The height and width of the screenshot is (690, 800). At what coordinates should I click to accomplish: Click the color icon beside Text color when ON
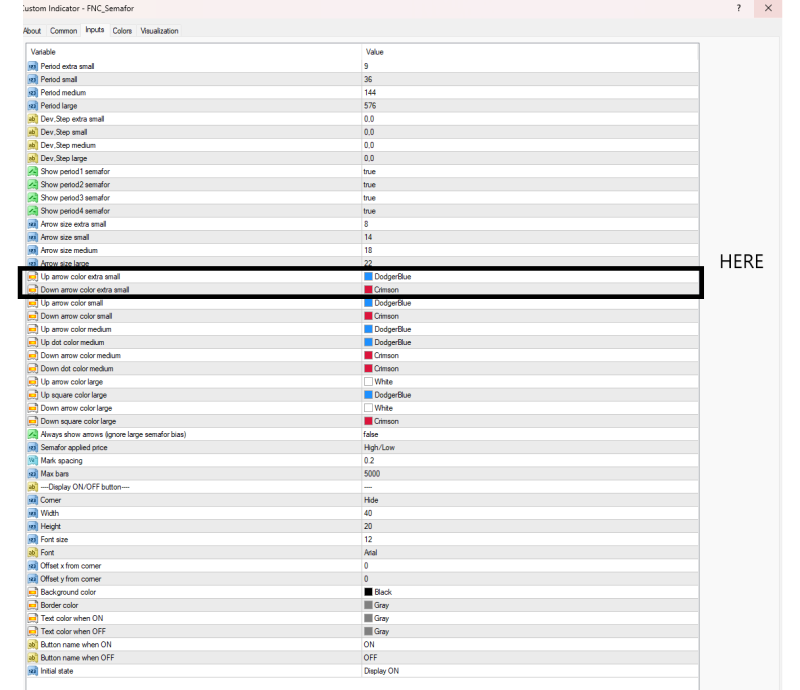pyautogui.click(x=33, y=618)
